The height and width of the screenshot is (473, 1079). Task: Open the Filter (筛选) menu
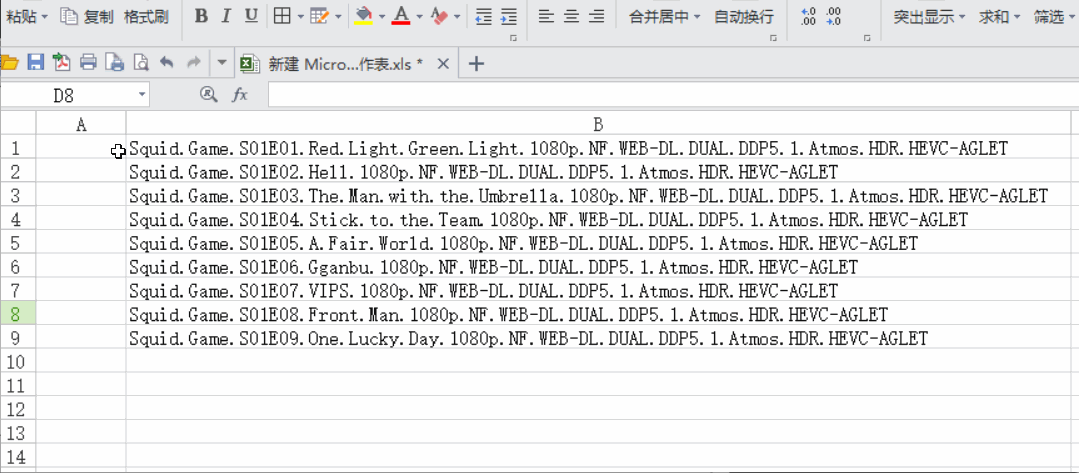pyautogui.click(x=1055, y=17)
